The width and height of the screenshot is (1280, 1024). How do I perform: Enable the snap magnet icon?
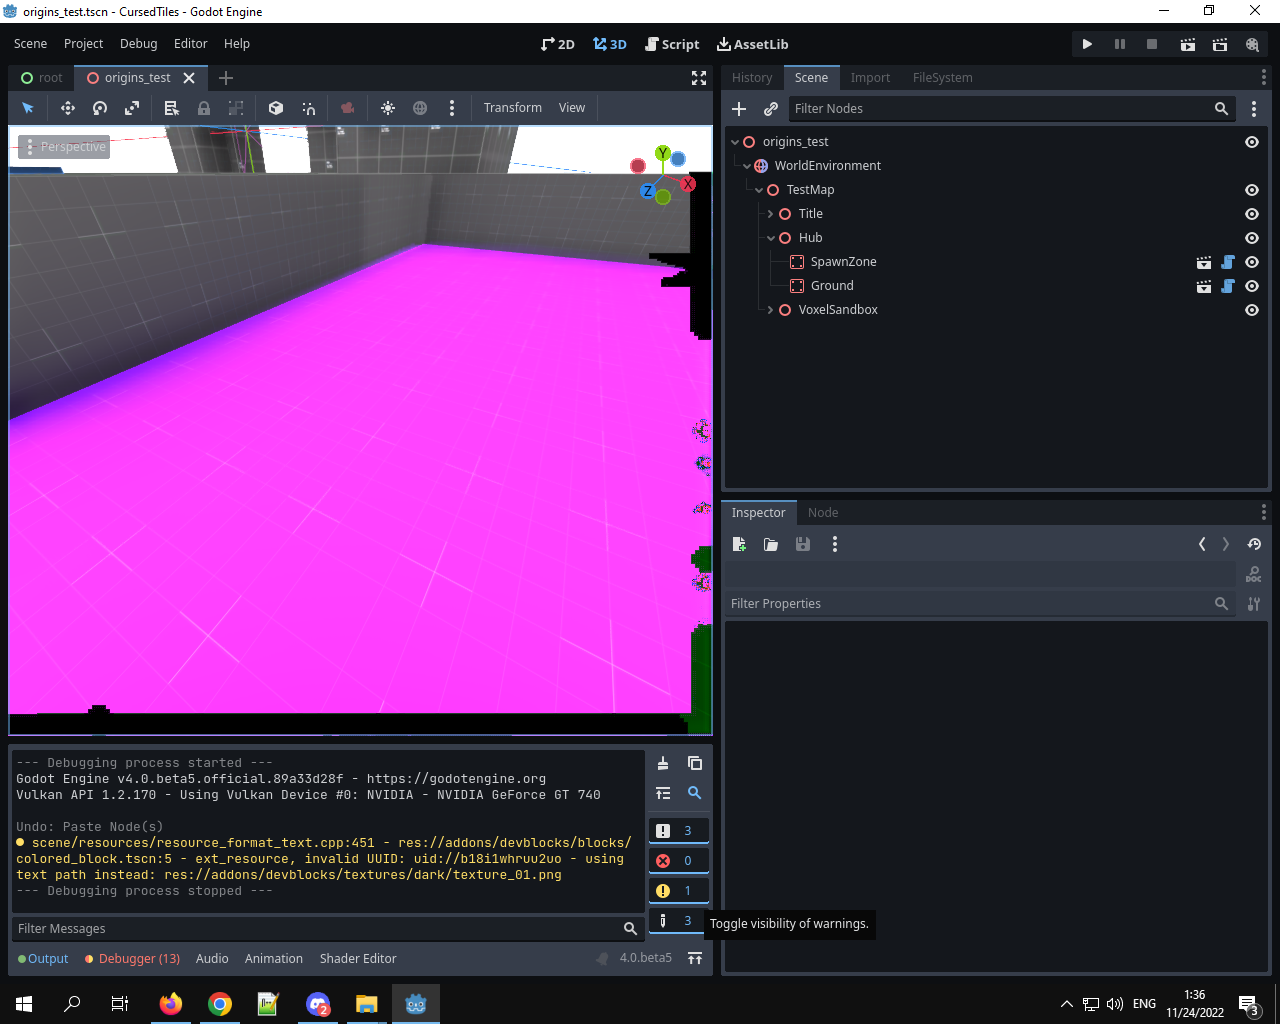pos(309,108)
